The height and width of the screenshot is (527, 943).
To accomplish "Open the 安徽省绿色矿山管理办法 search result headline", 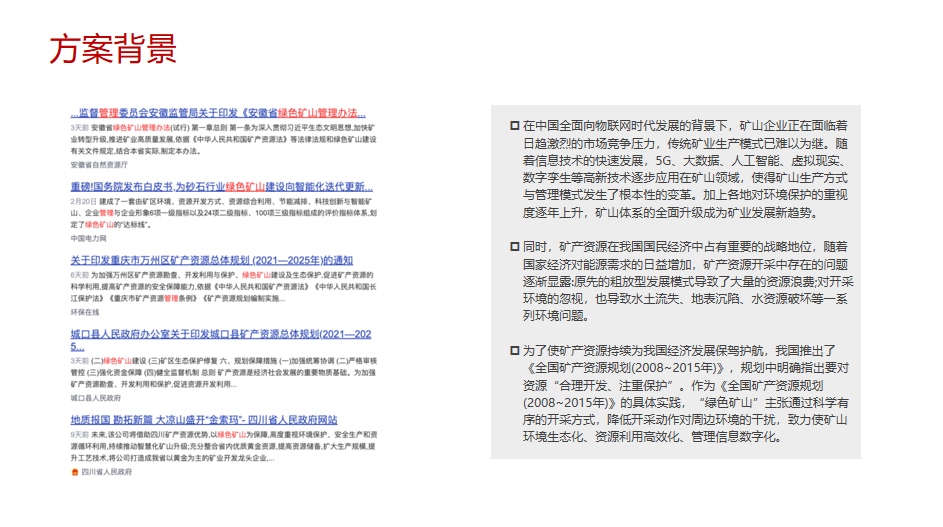I will (224, 113).
